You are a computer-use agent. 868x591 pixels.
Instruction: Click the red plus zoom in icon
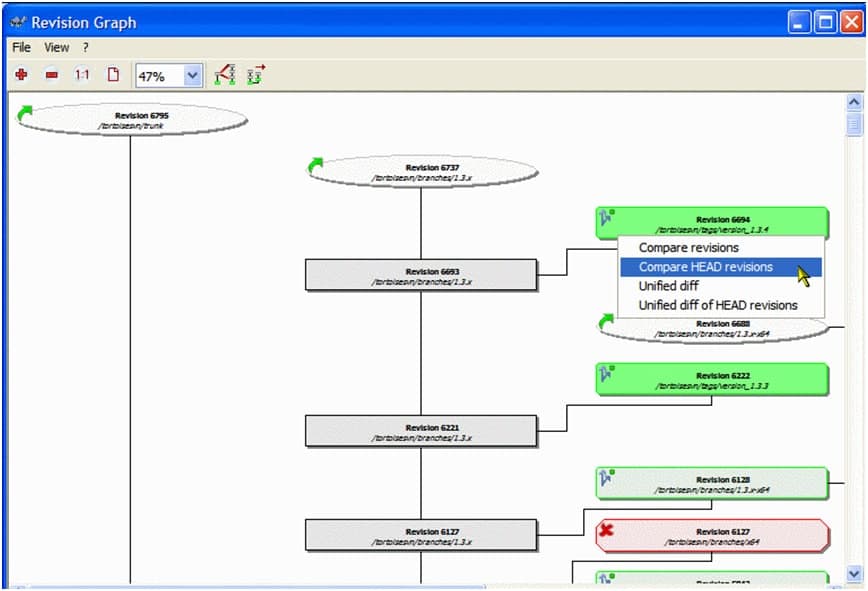21,75
